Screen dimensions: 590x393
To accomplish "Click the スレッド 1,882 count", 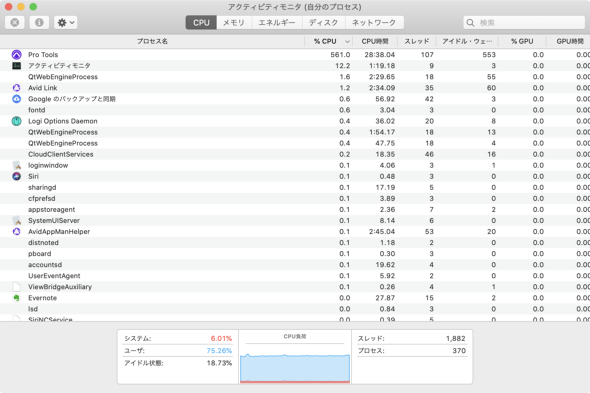I will click(x=456, y=338).
